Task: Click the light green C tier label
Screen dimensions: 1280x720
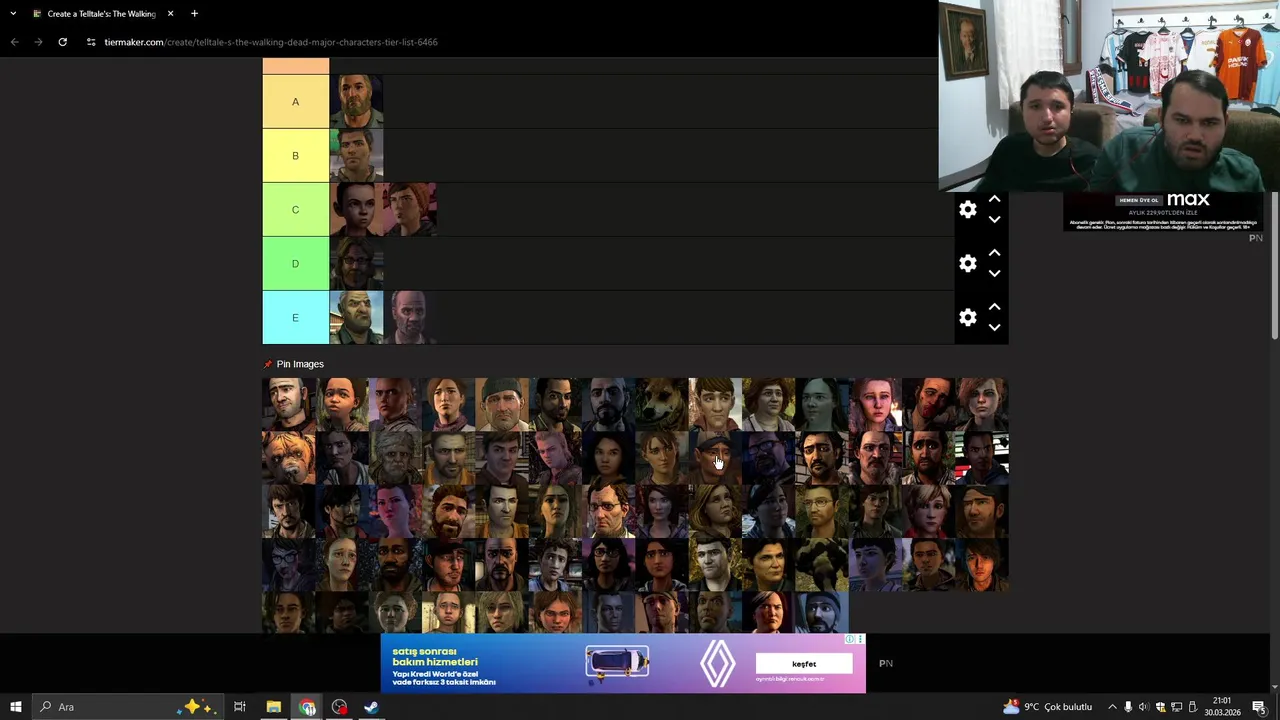Action: click(x=295, y=210)
